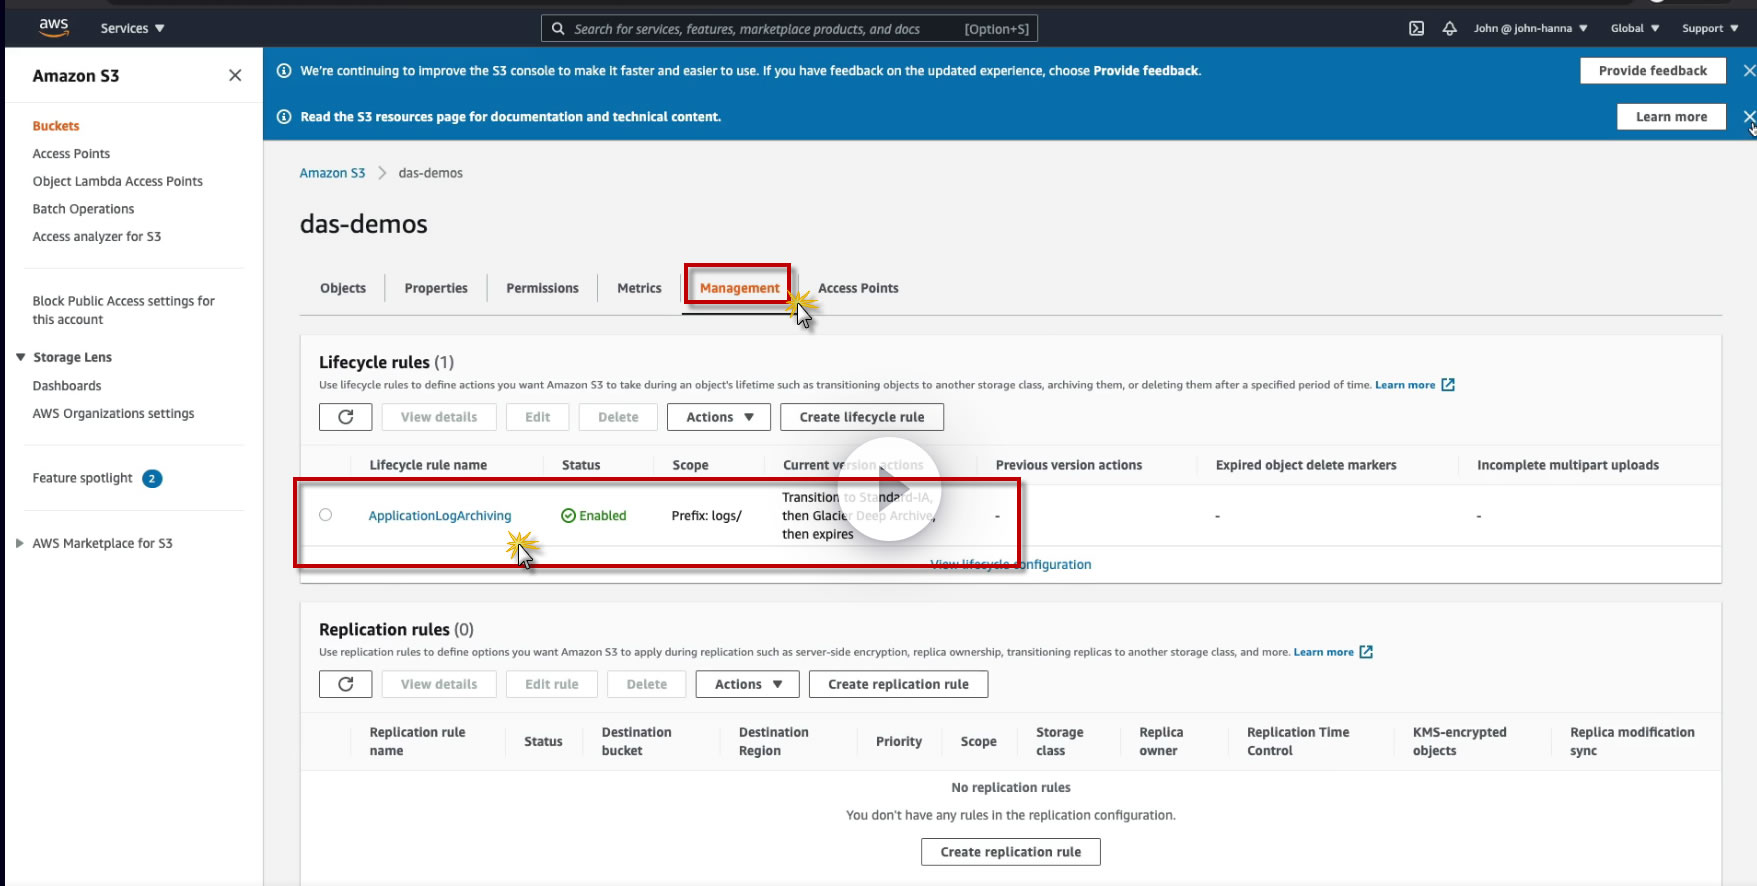
Task: Click the 'Prefix: logs/' scope cell
Action: pyautogui.click(x=707, y=516)
